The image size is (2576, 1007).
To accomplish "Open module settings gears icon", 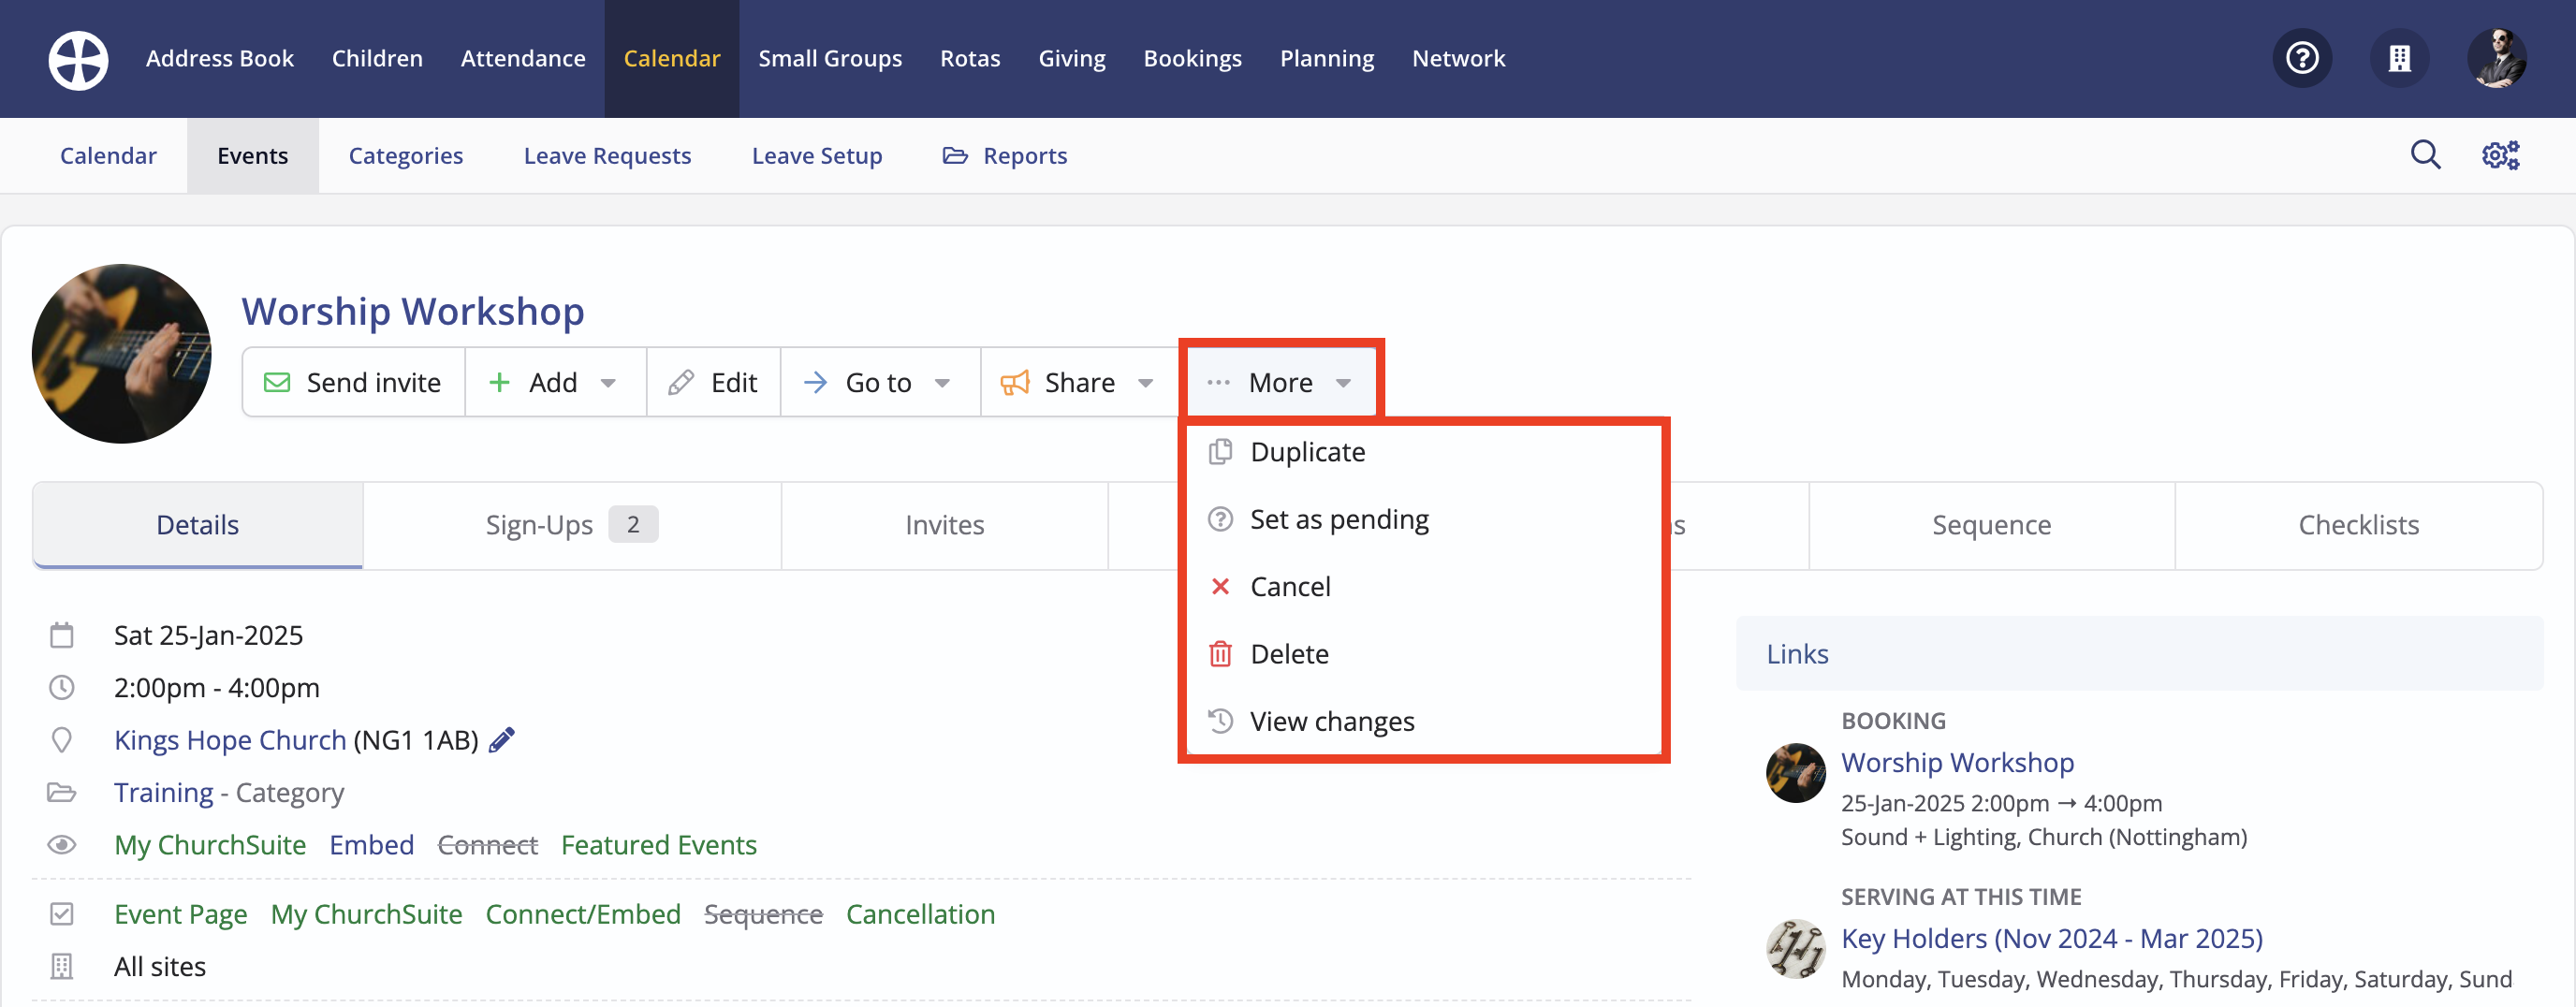I will [x=2501, y=155].
